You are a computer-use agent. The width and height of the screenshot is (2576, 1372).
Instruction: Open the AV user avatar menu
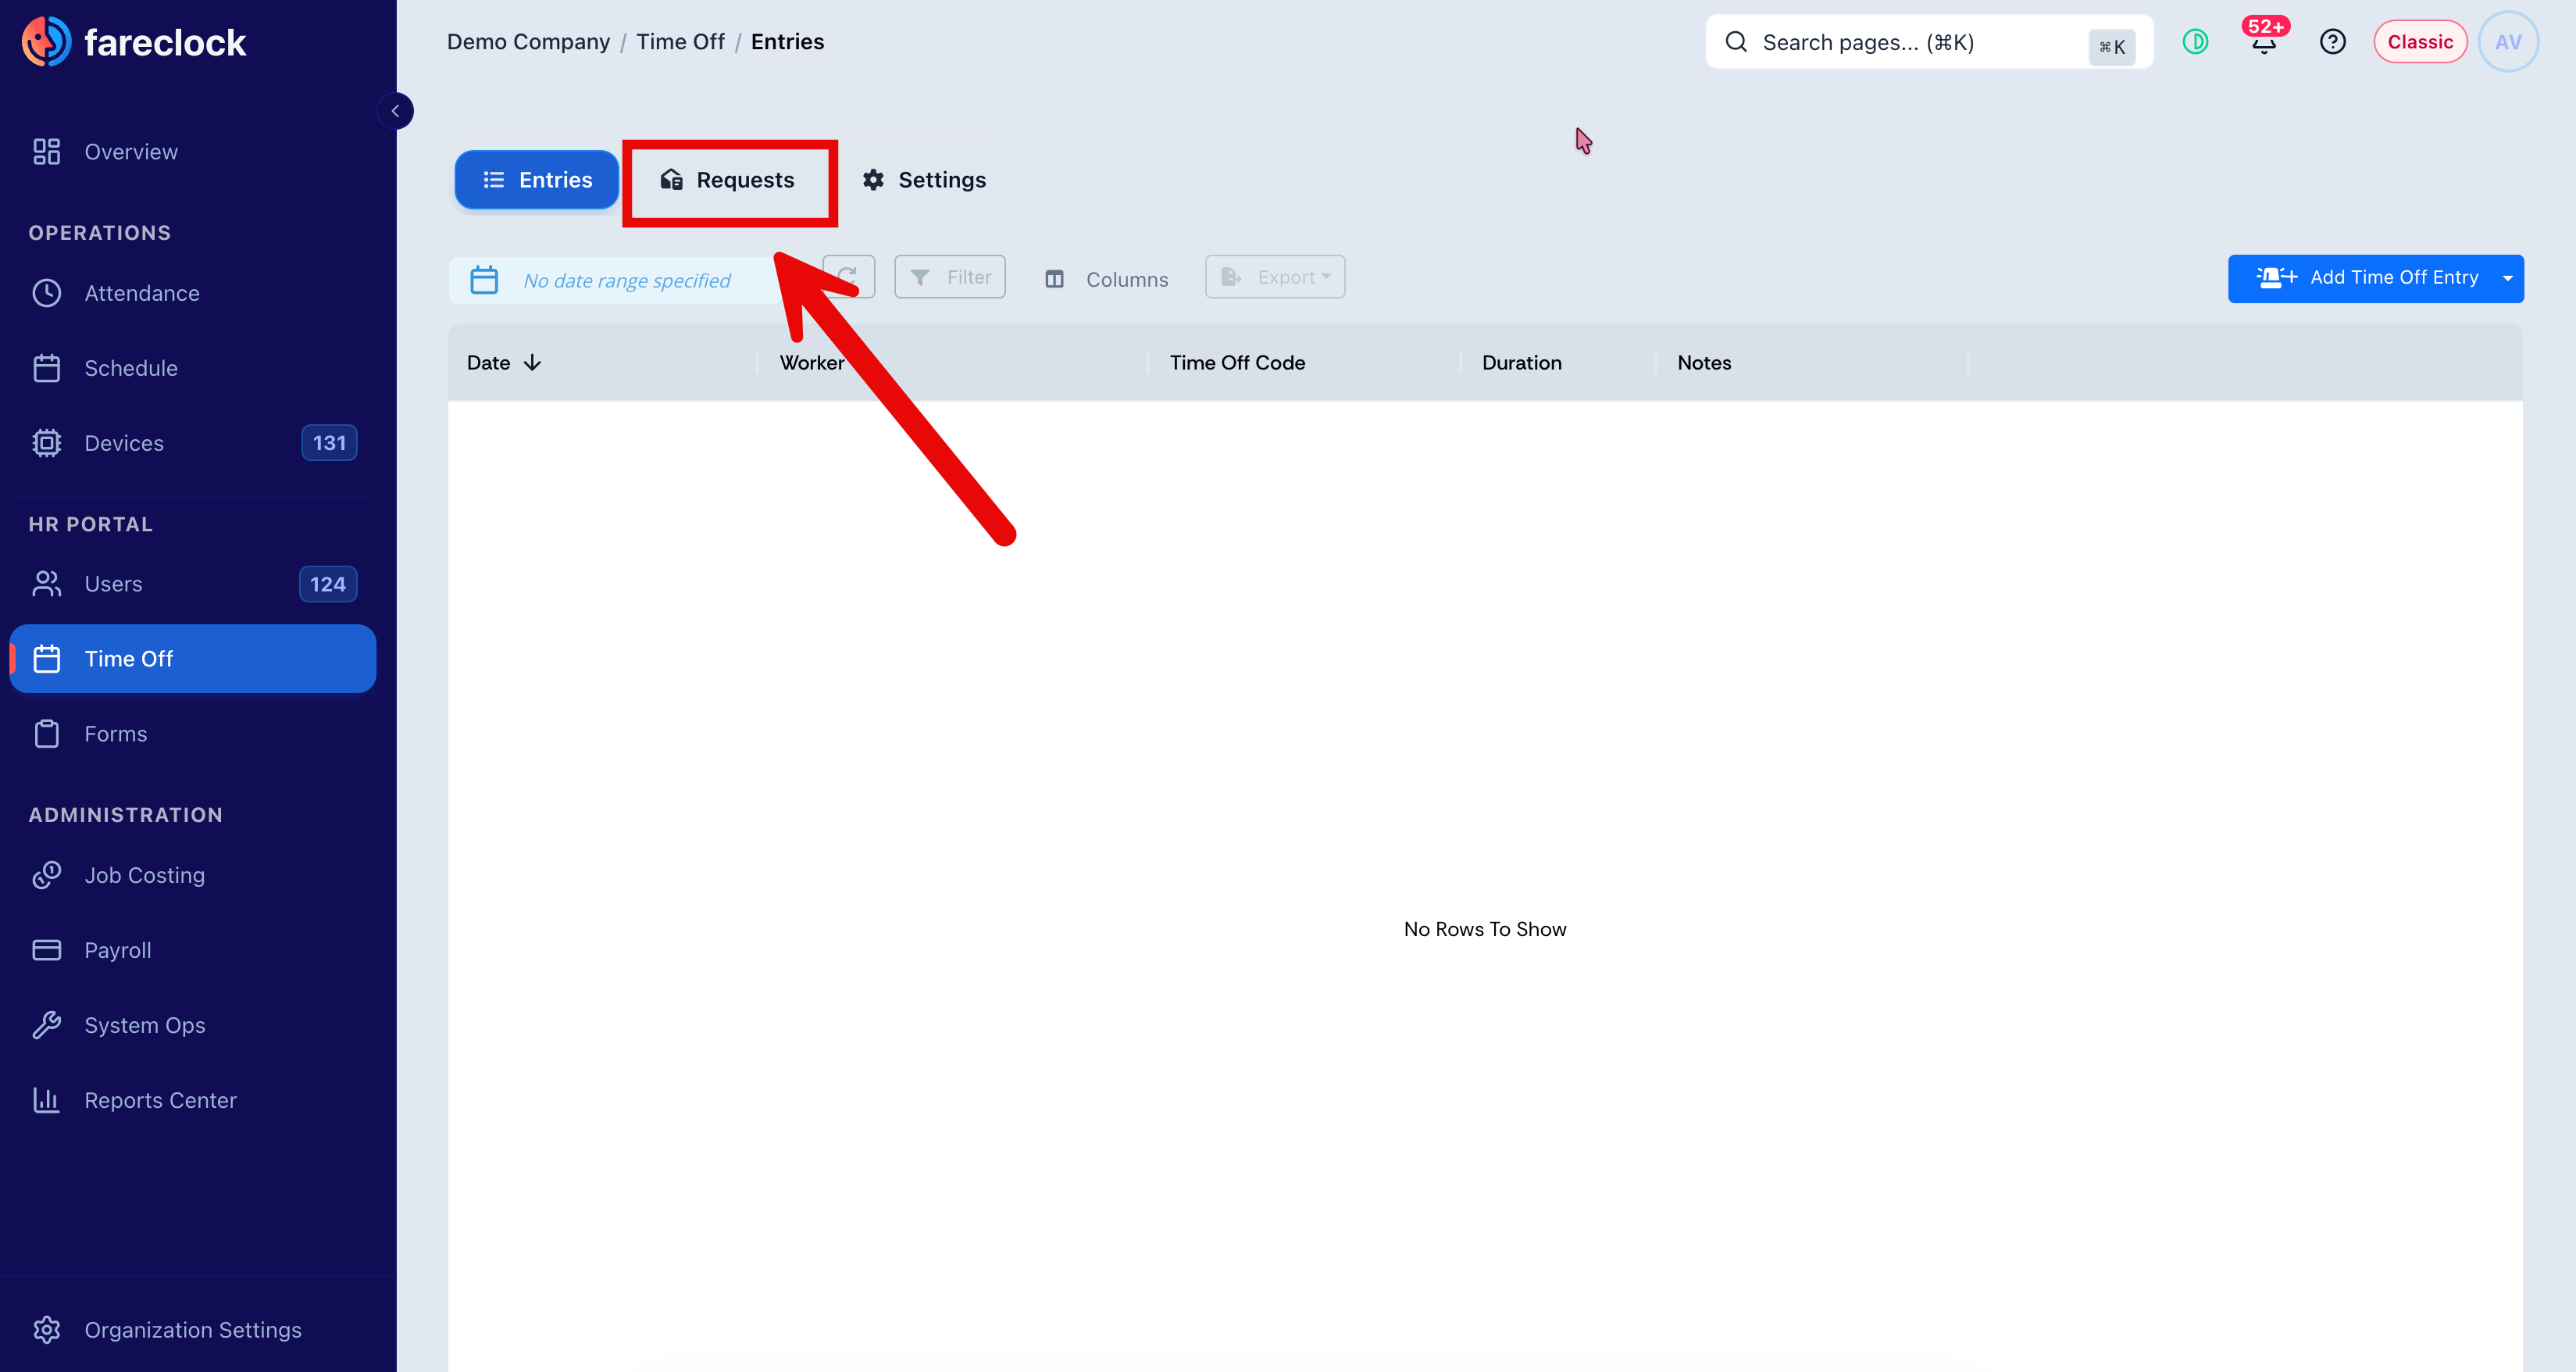(2507, 42)
